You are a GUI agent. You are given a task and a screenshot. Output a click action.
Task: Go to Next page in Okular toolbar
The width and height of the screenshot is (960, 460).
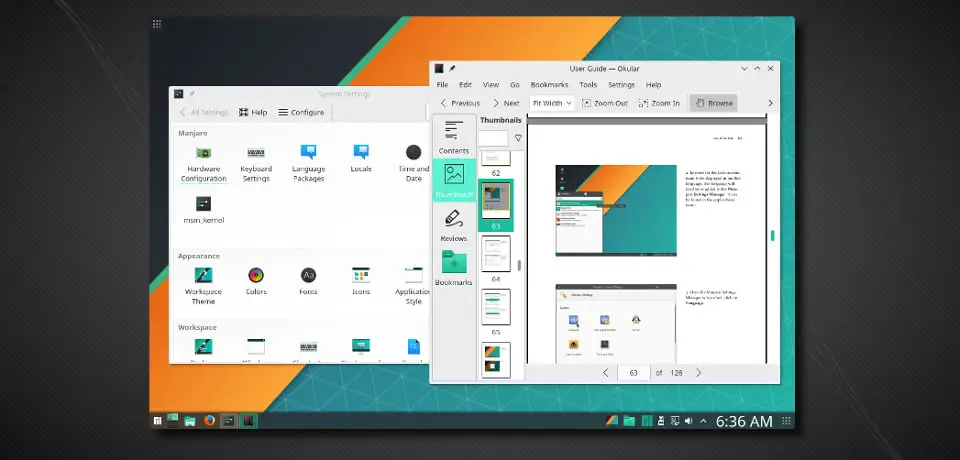(x=506, y=103)
